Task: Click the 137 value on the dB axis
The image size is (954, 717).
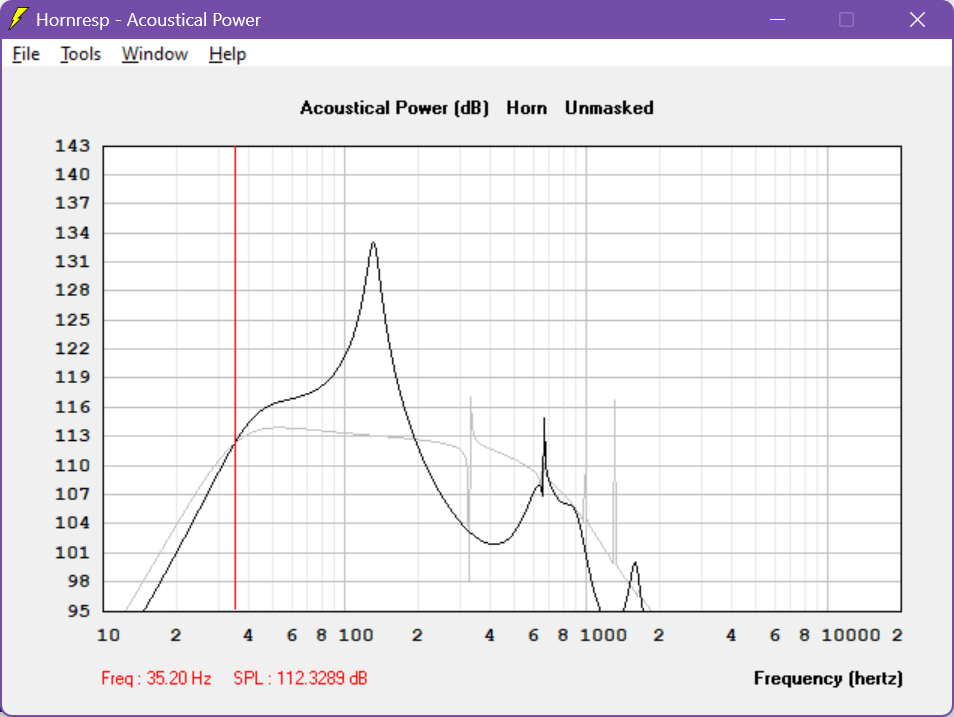Action: click(x=72, y=203)
